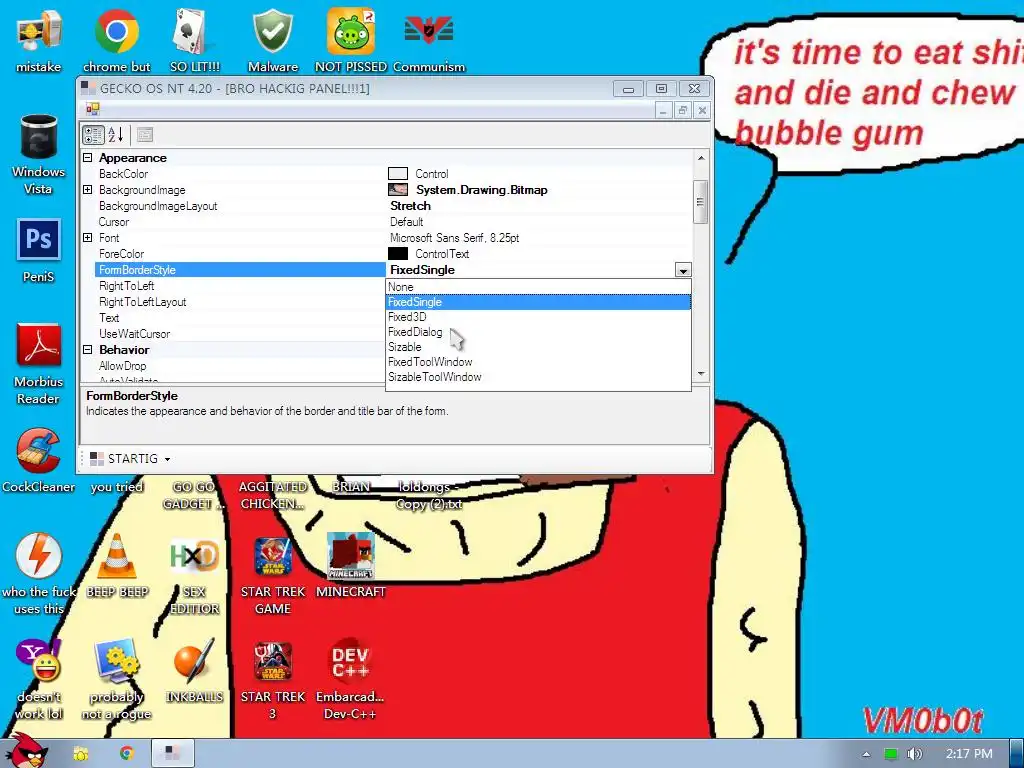Select the UseWaitCursor property row
1024x768 pixels.
[240, 334]
